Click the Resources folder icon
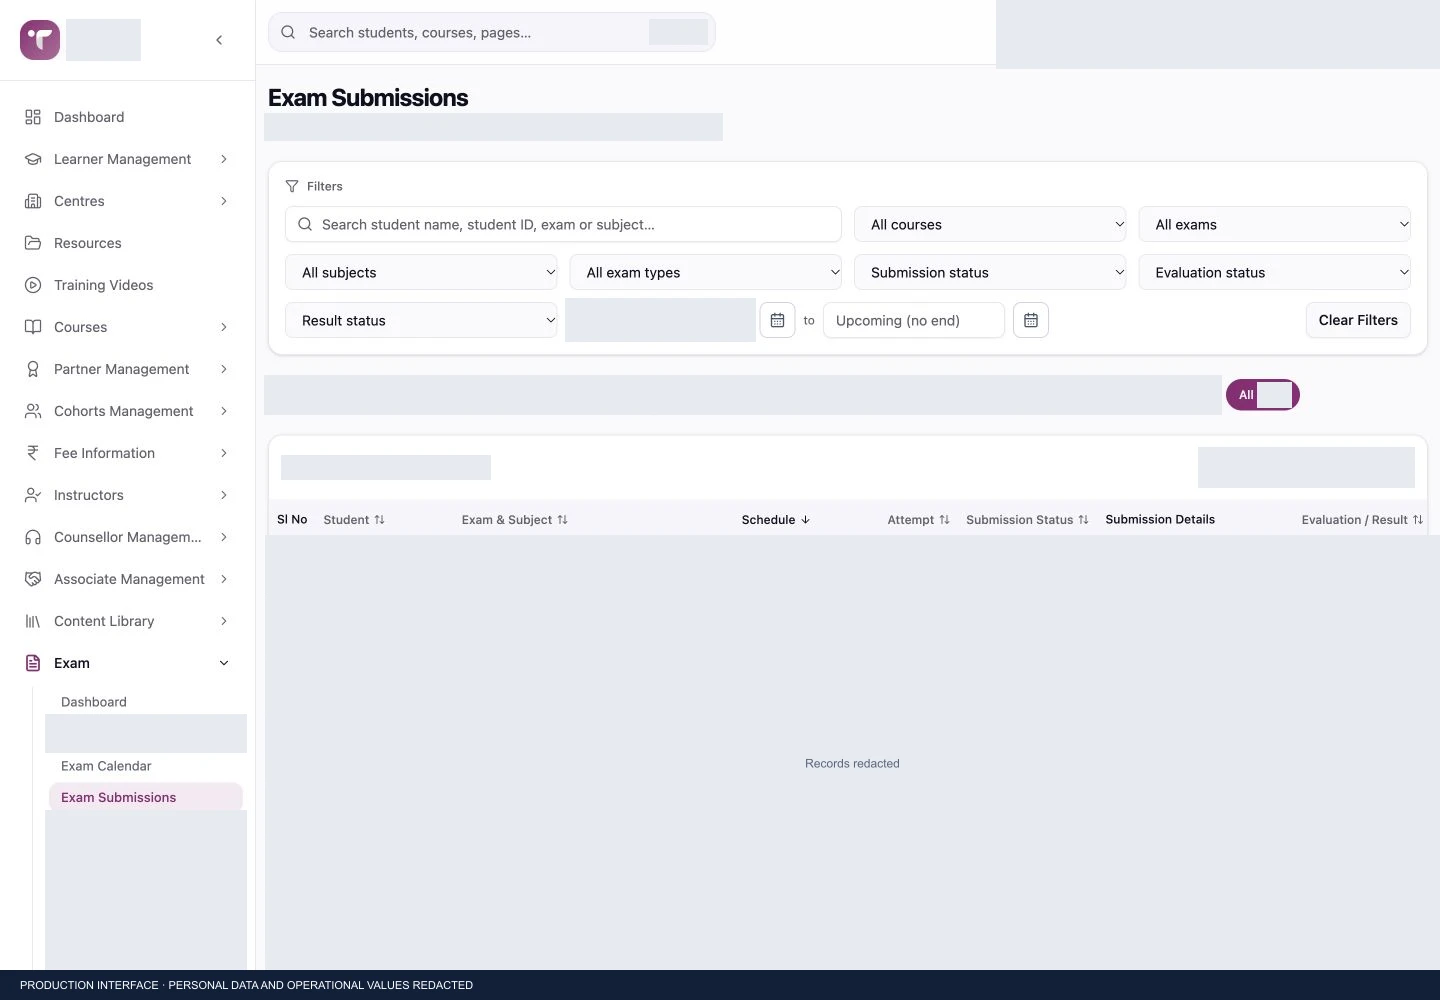 [x=33, y=243]
